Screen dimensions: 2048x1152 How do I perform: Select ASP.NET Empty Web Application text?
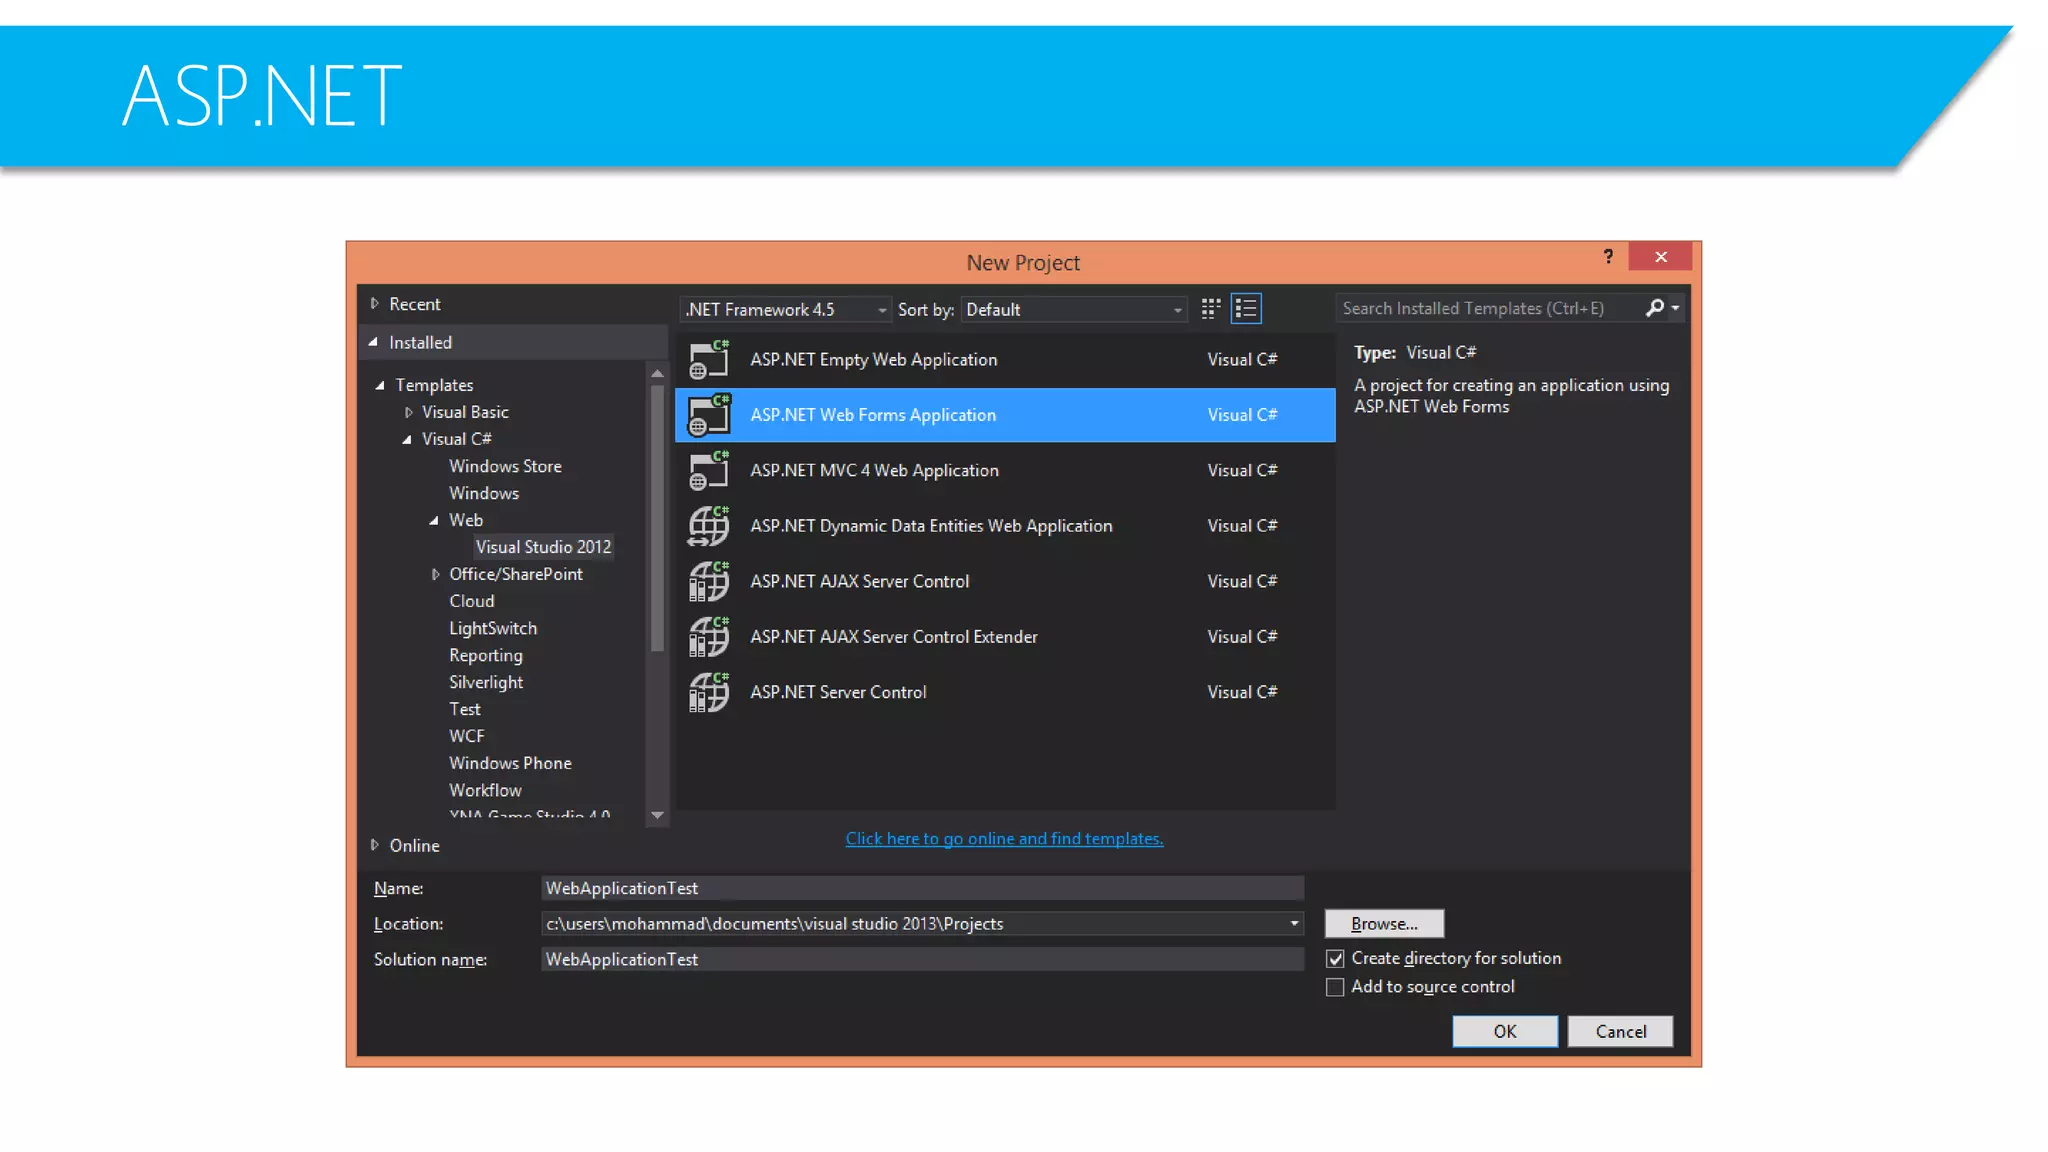point(873,360)
